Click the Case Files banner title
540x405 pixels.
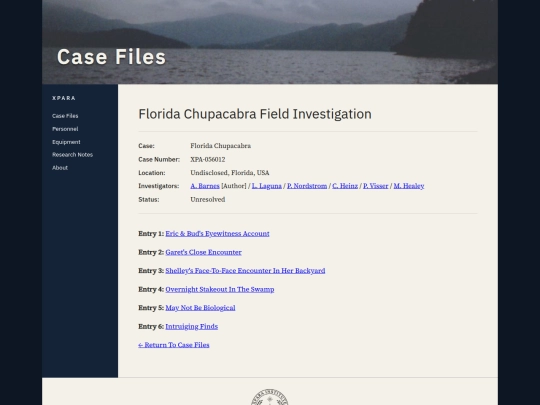coord(111,57)
